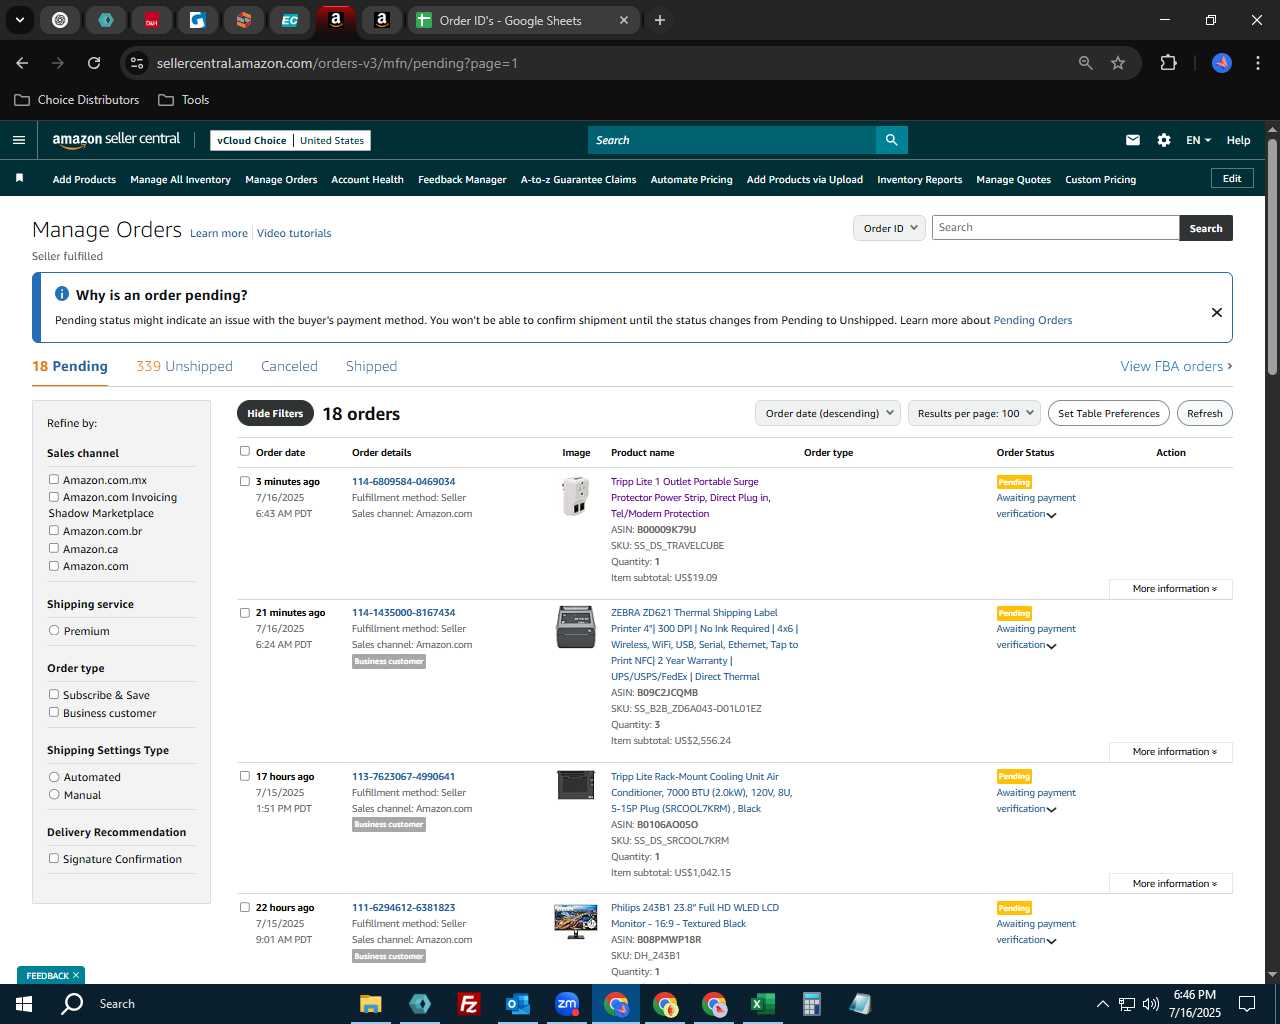Screen dimensions: 1280x1024
Task: Open the Seller Central hamburger menu
Action: 19,140
